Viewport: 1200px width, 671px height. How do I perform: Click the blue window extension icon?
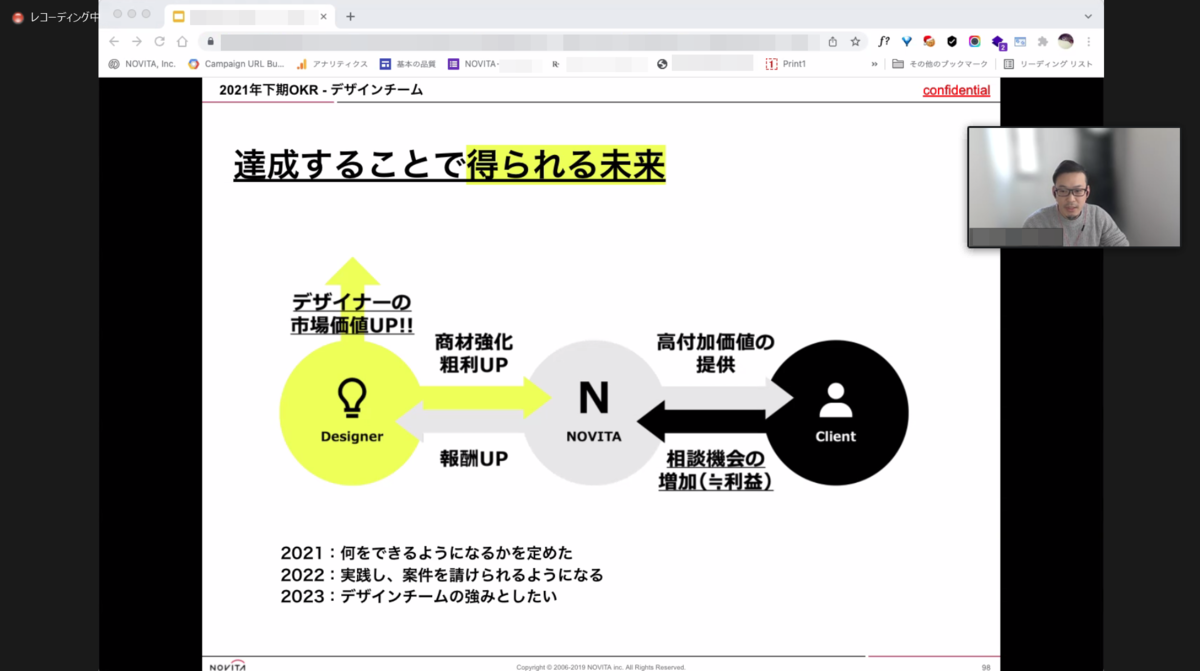[1020, 41]
